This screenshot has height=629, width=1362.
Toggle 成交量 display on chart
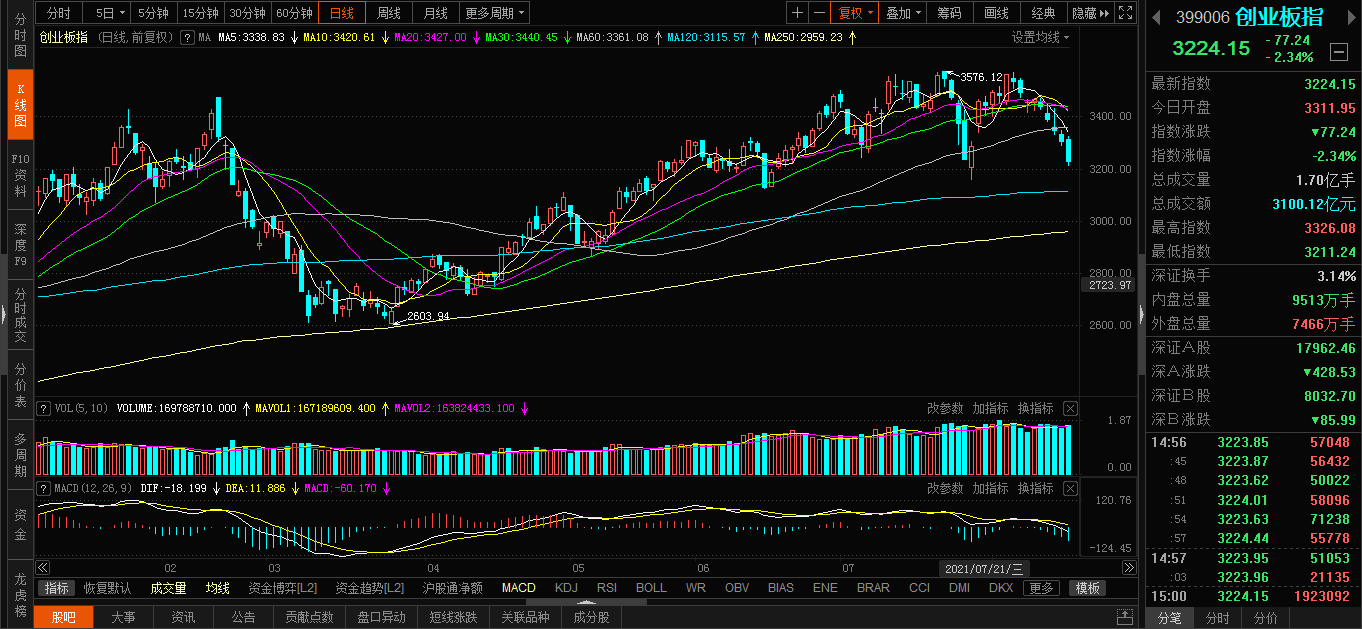(169, 588)
